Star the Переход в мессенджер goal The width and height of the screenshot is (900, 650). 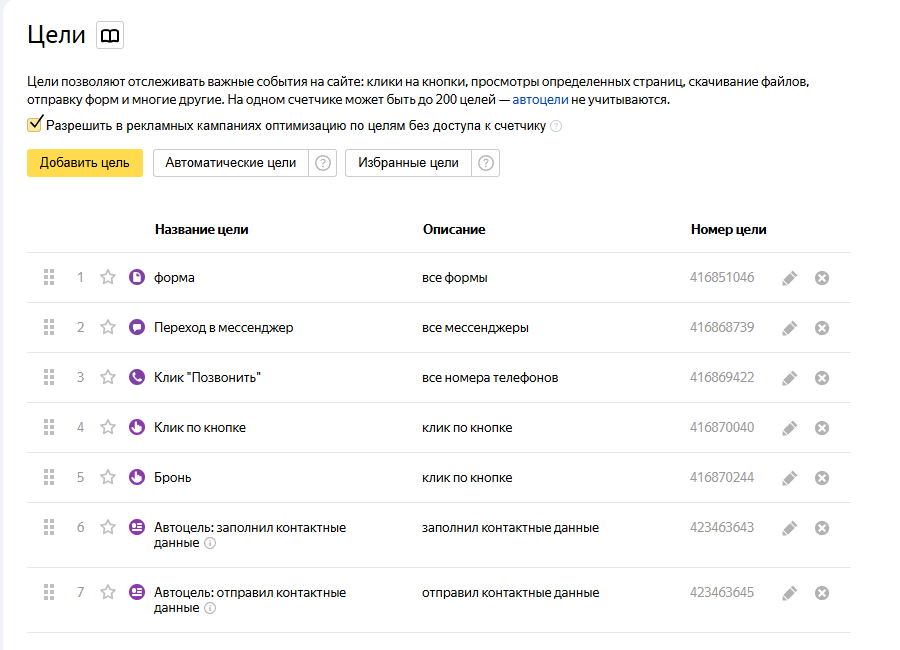click(108, 327)
